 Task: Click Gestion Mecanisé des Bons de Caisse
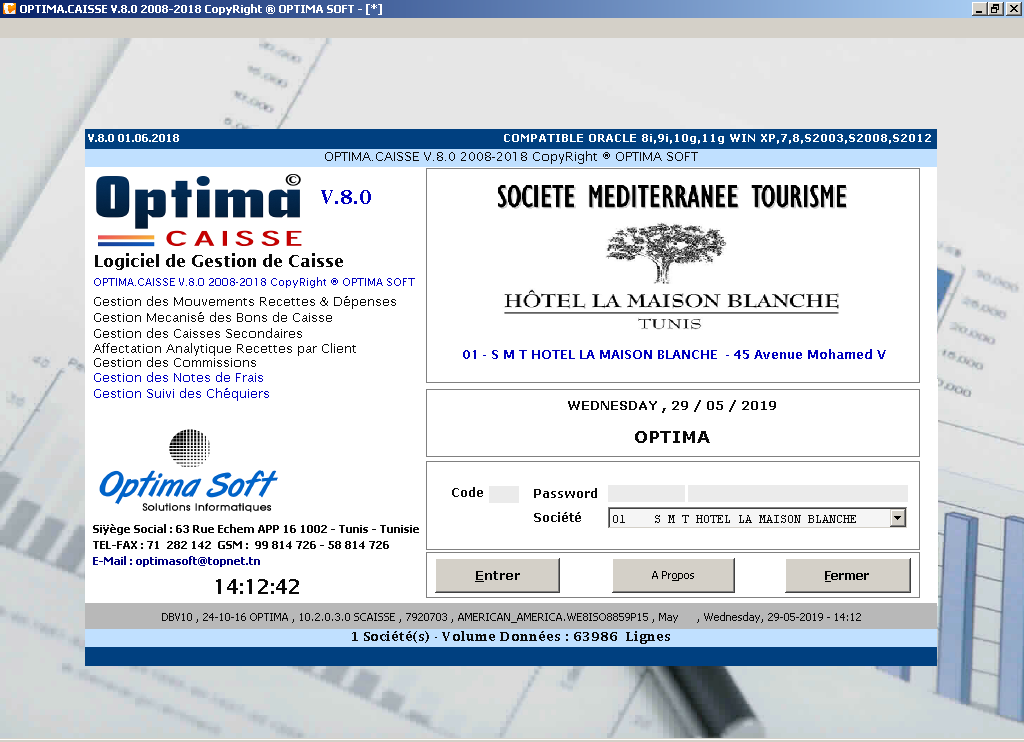(213, 317)
